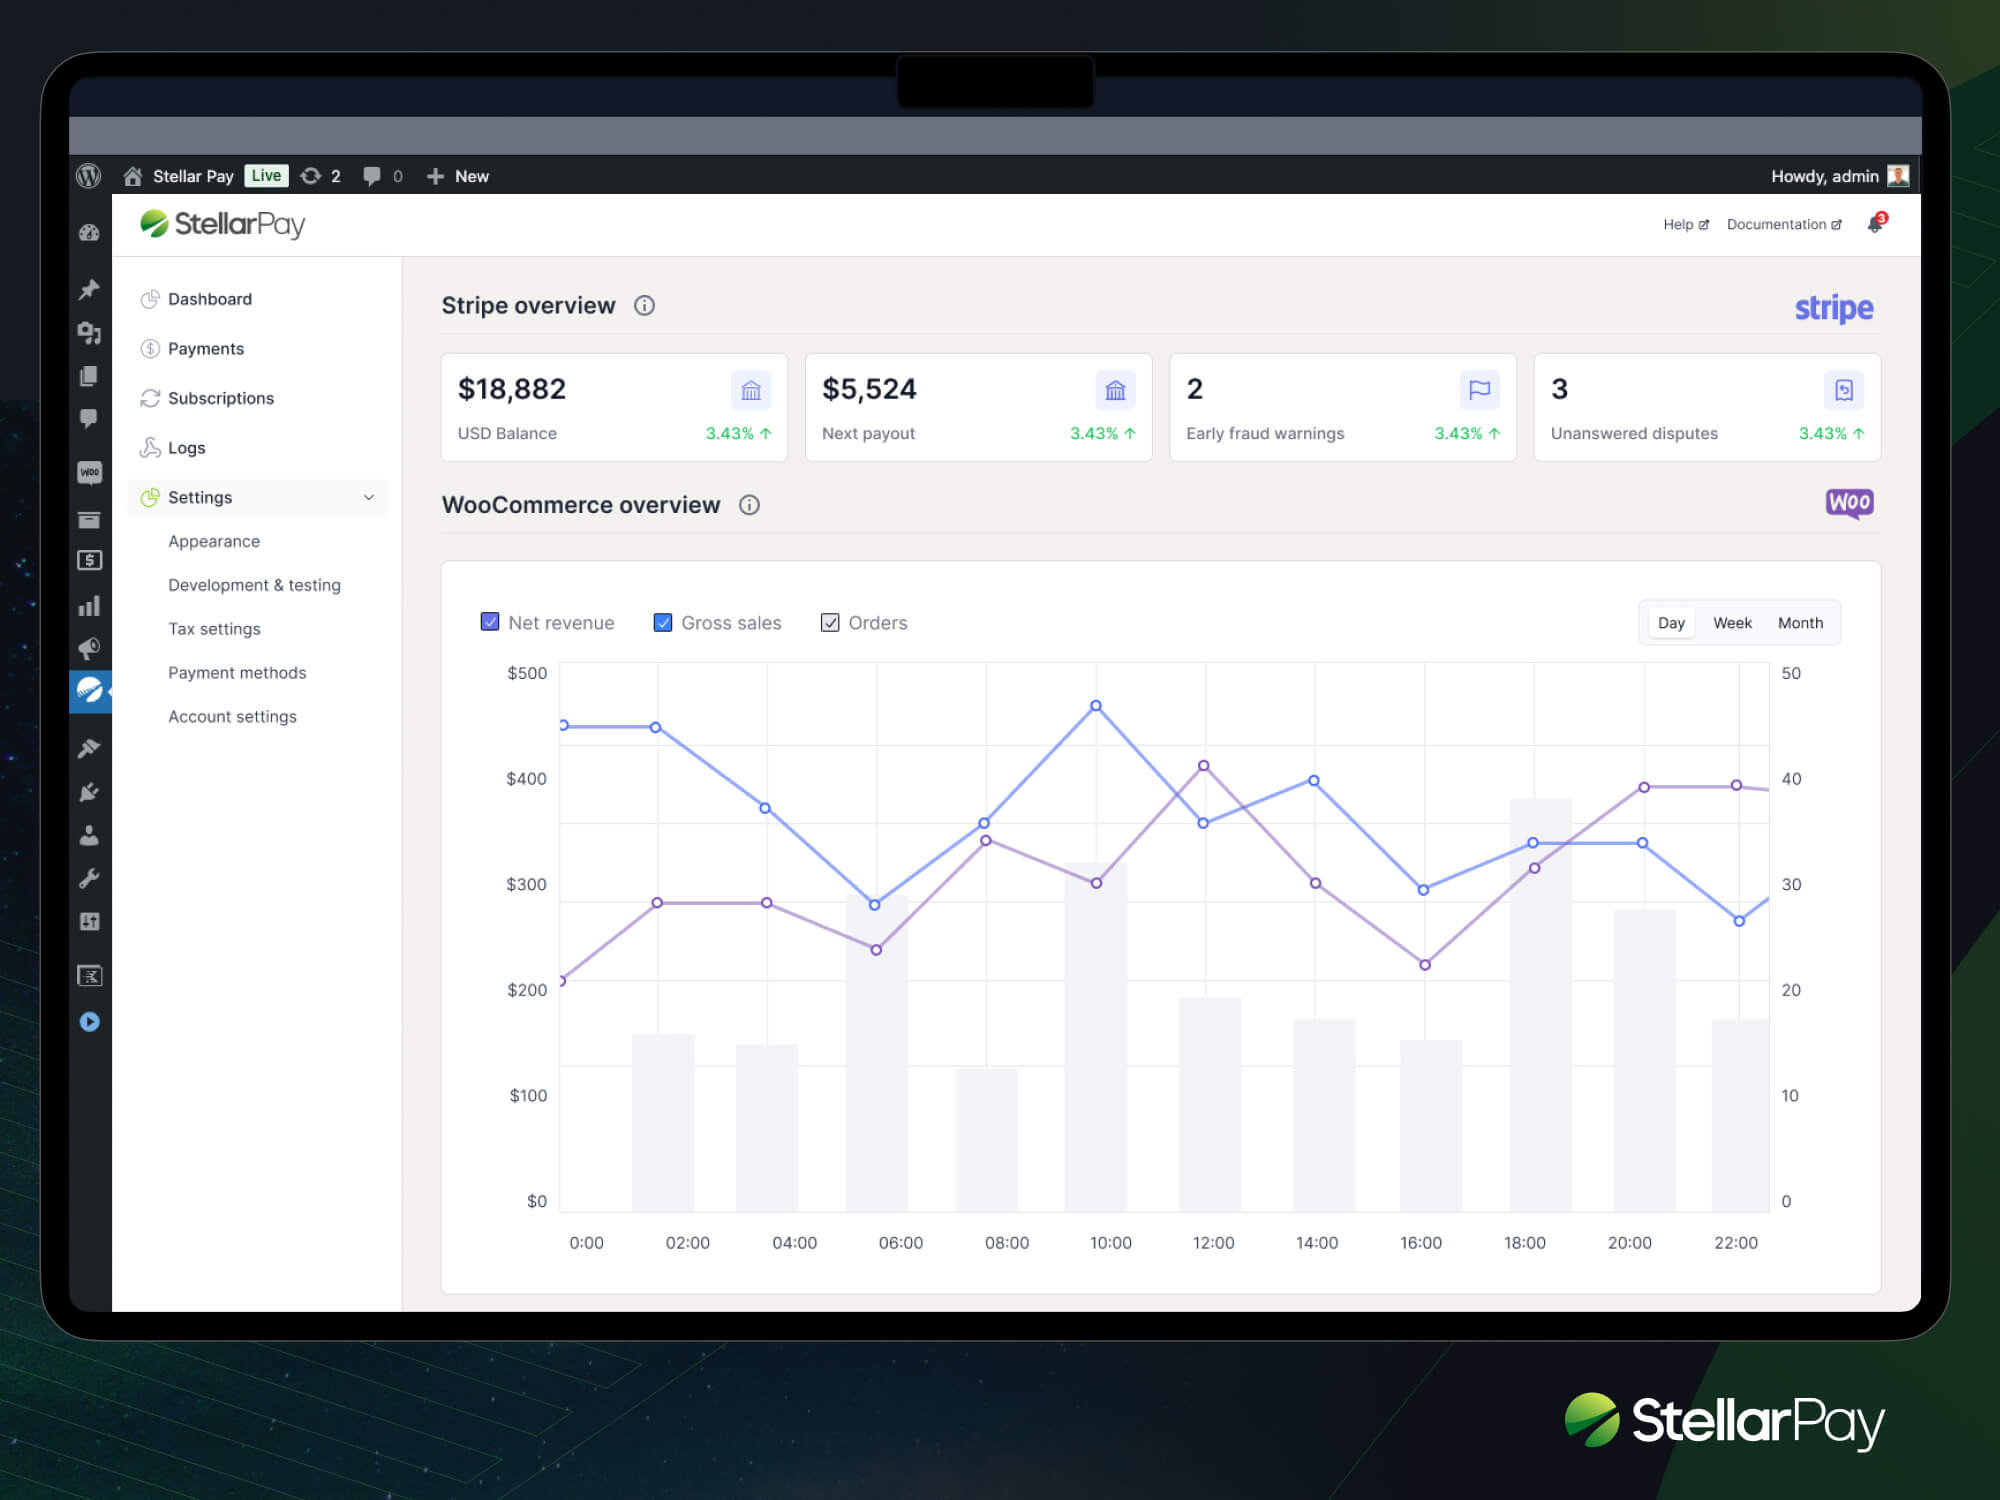Open WordPress Dashboard gauge icon
The height and width of the screenshot is (1500, 2000).
pyautogui.click(x=89, y=232)
